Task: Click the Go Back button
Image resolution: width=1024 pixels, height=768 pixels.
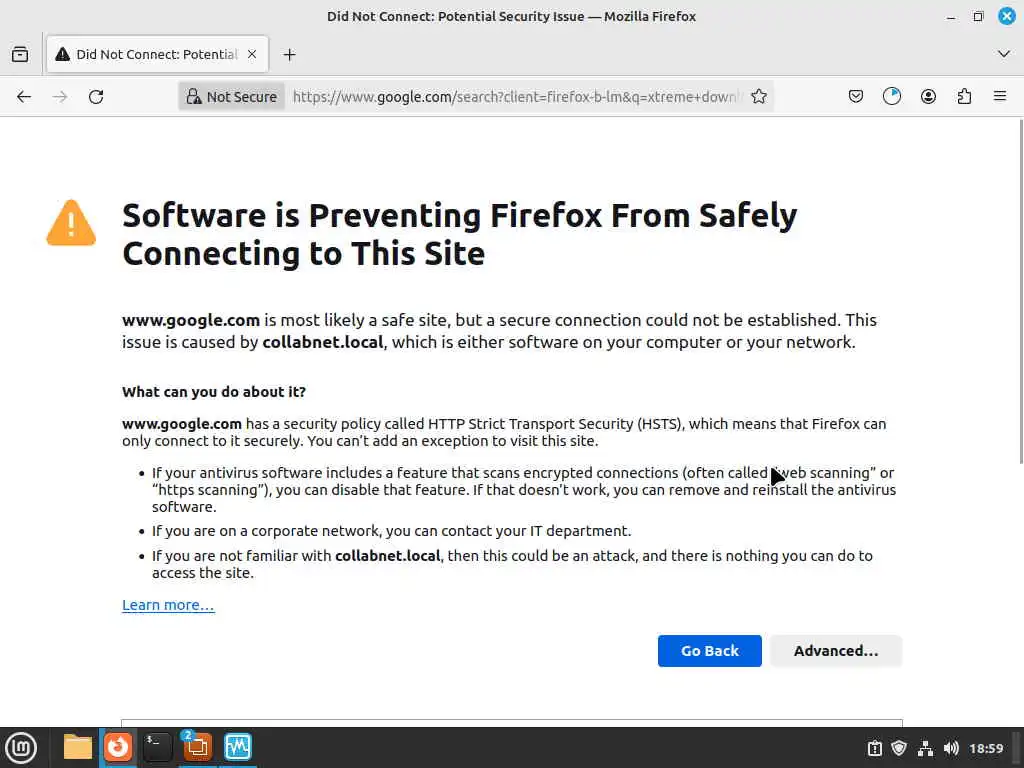Action: [710, 650]
